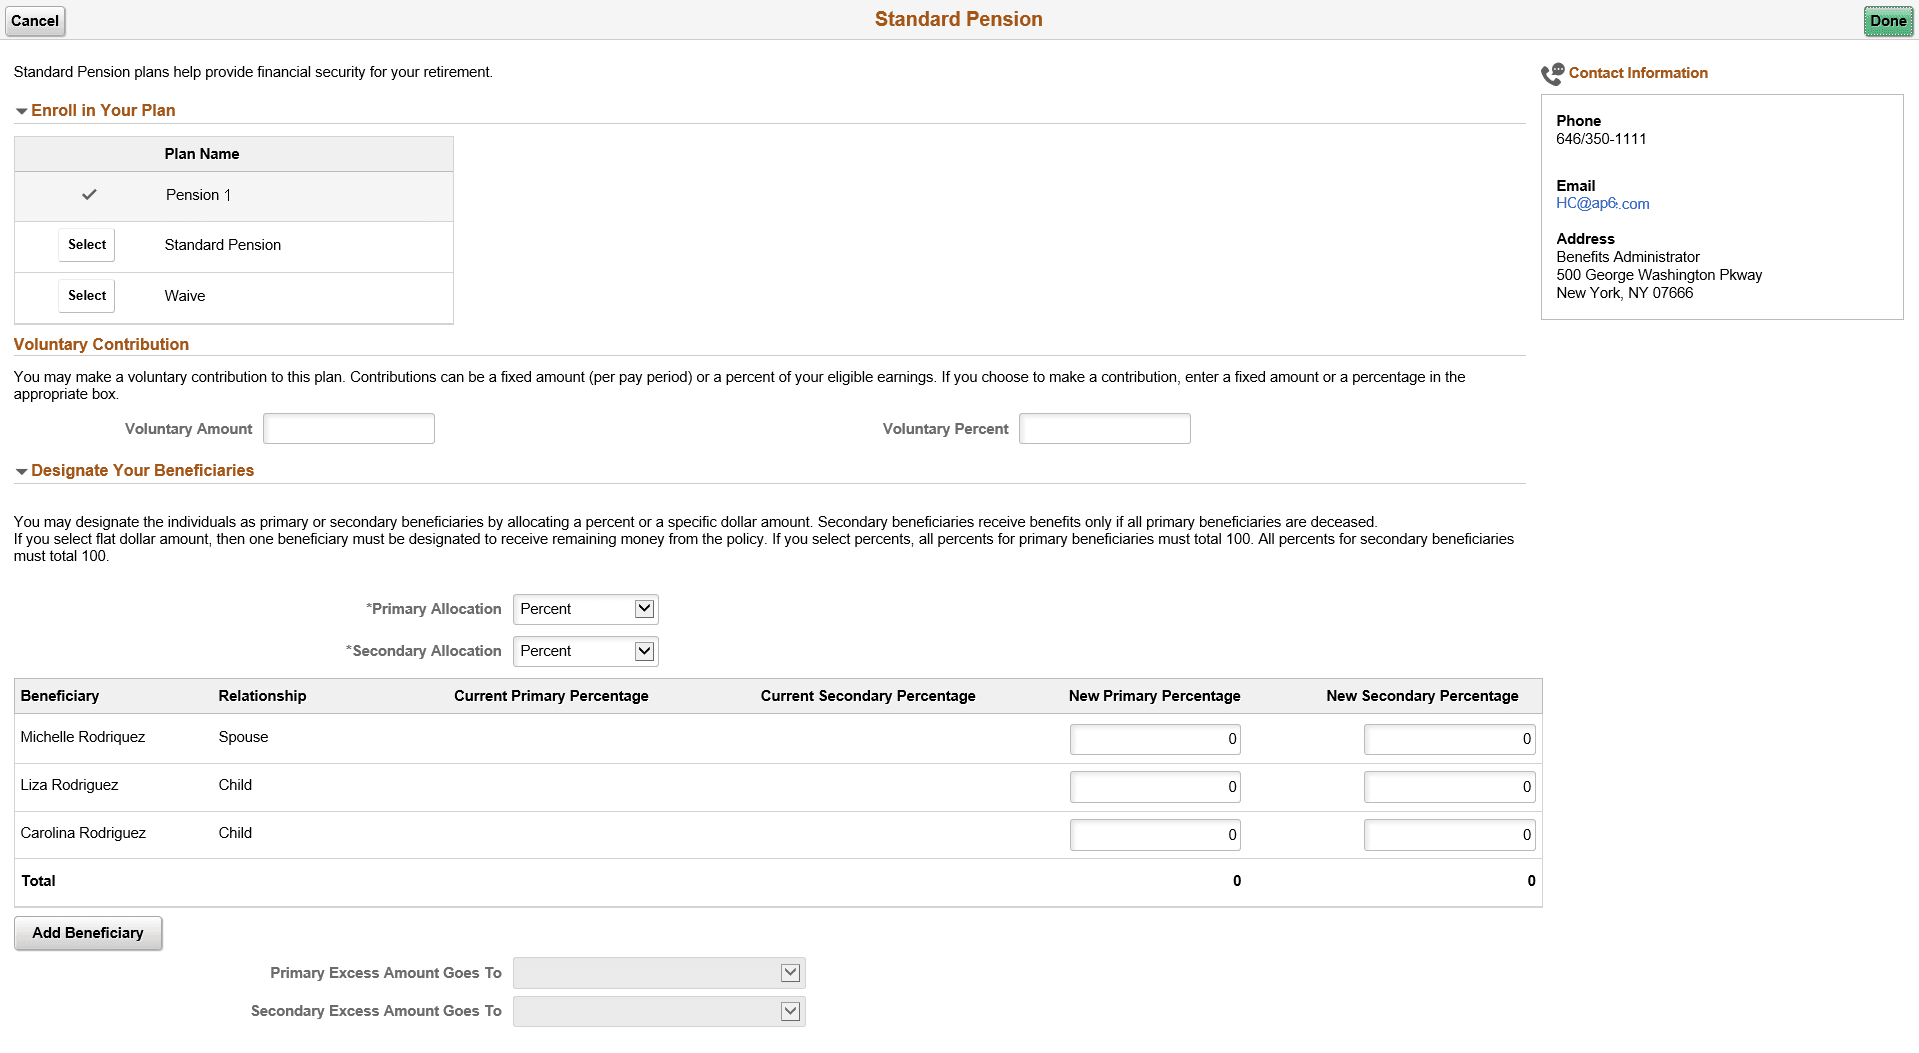Screen dimensions: 1919x1053
Task: Open the HC@ap6.com email link
Action: click(1602, 203)
